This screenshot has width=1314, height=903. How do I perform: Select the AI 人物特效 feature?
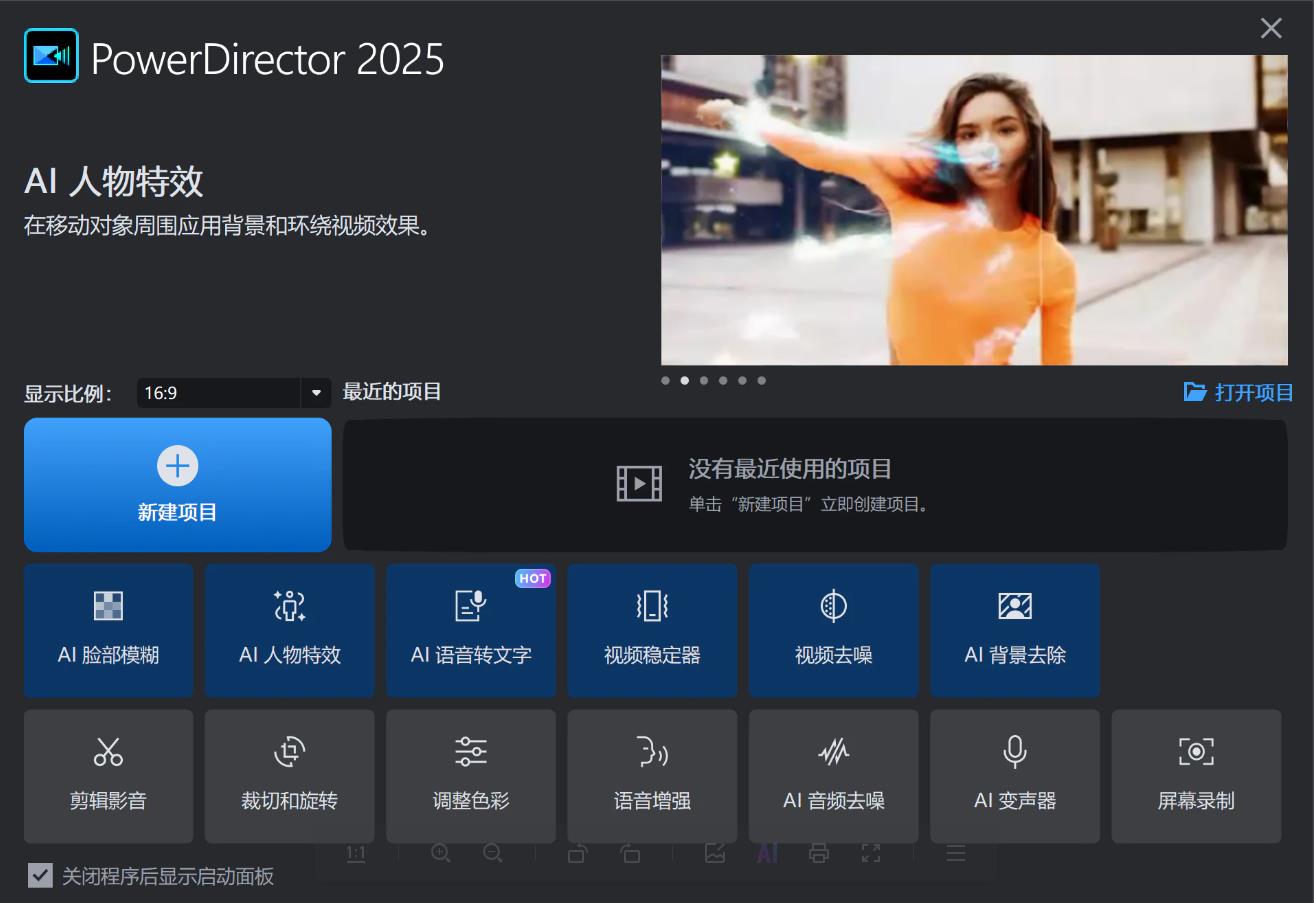coord(289,630)
